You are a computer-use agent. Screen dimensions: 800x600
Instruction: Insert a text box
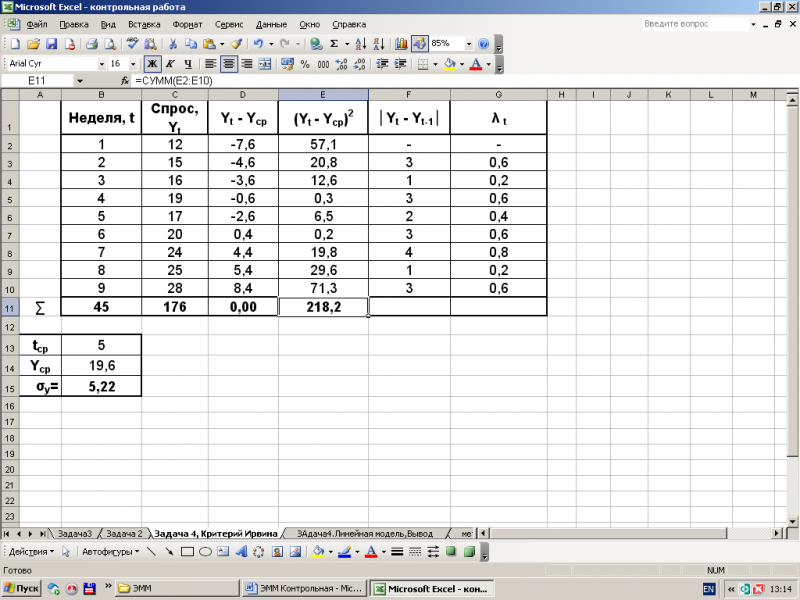coord(223,552)
